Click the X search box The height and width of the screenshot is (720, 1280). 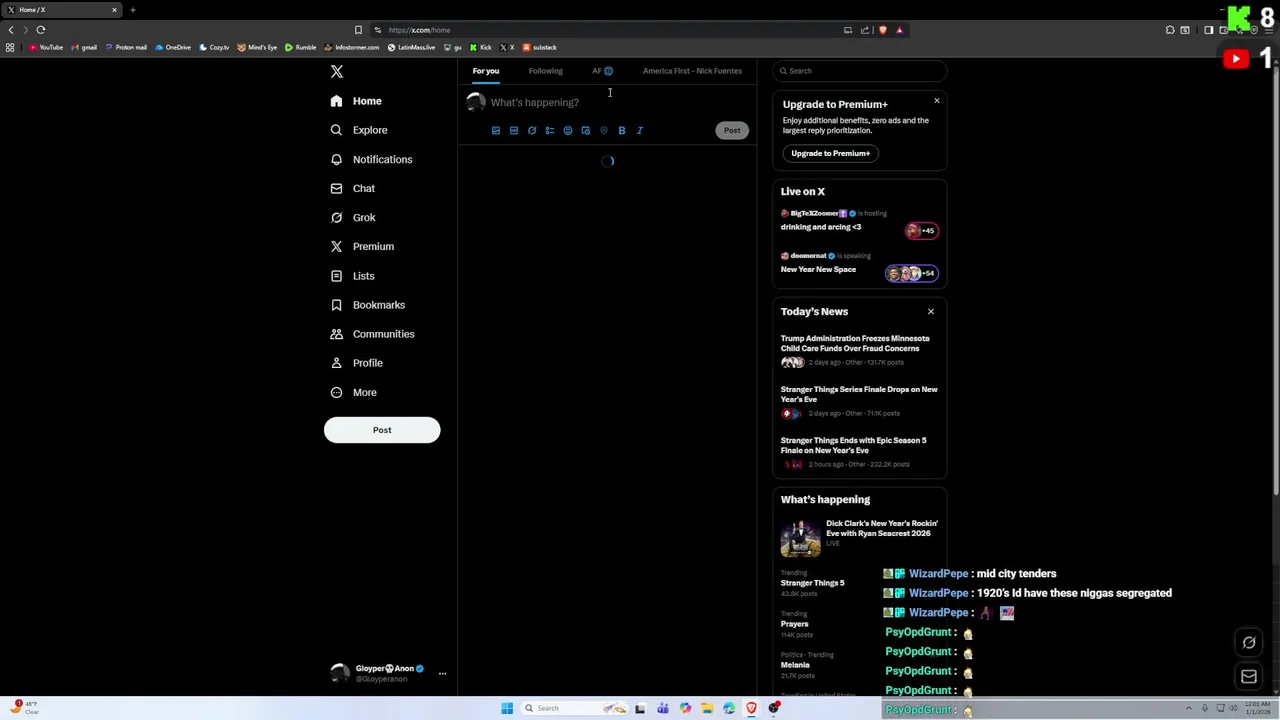coord(860,71)
